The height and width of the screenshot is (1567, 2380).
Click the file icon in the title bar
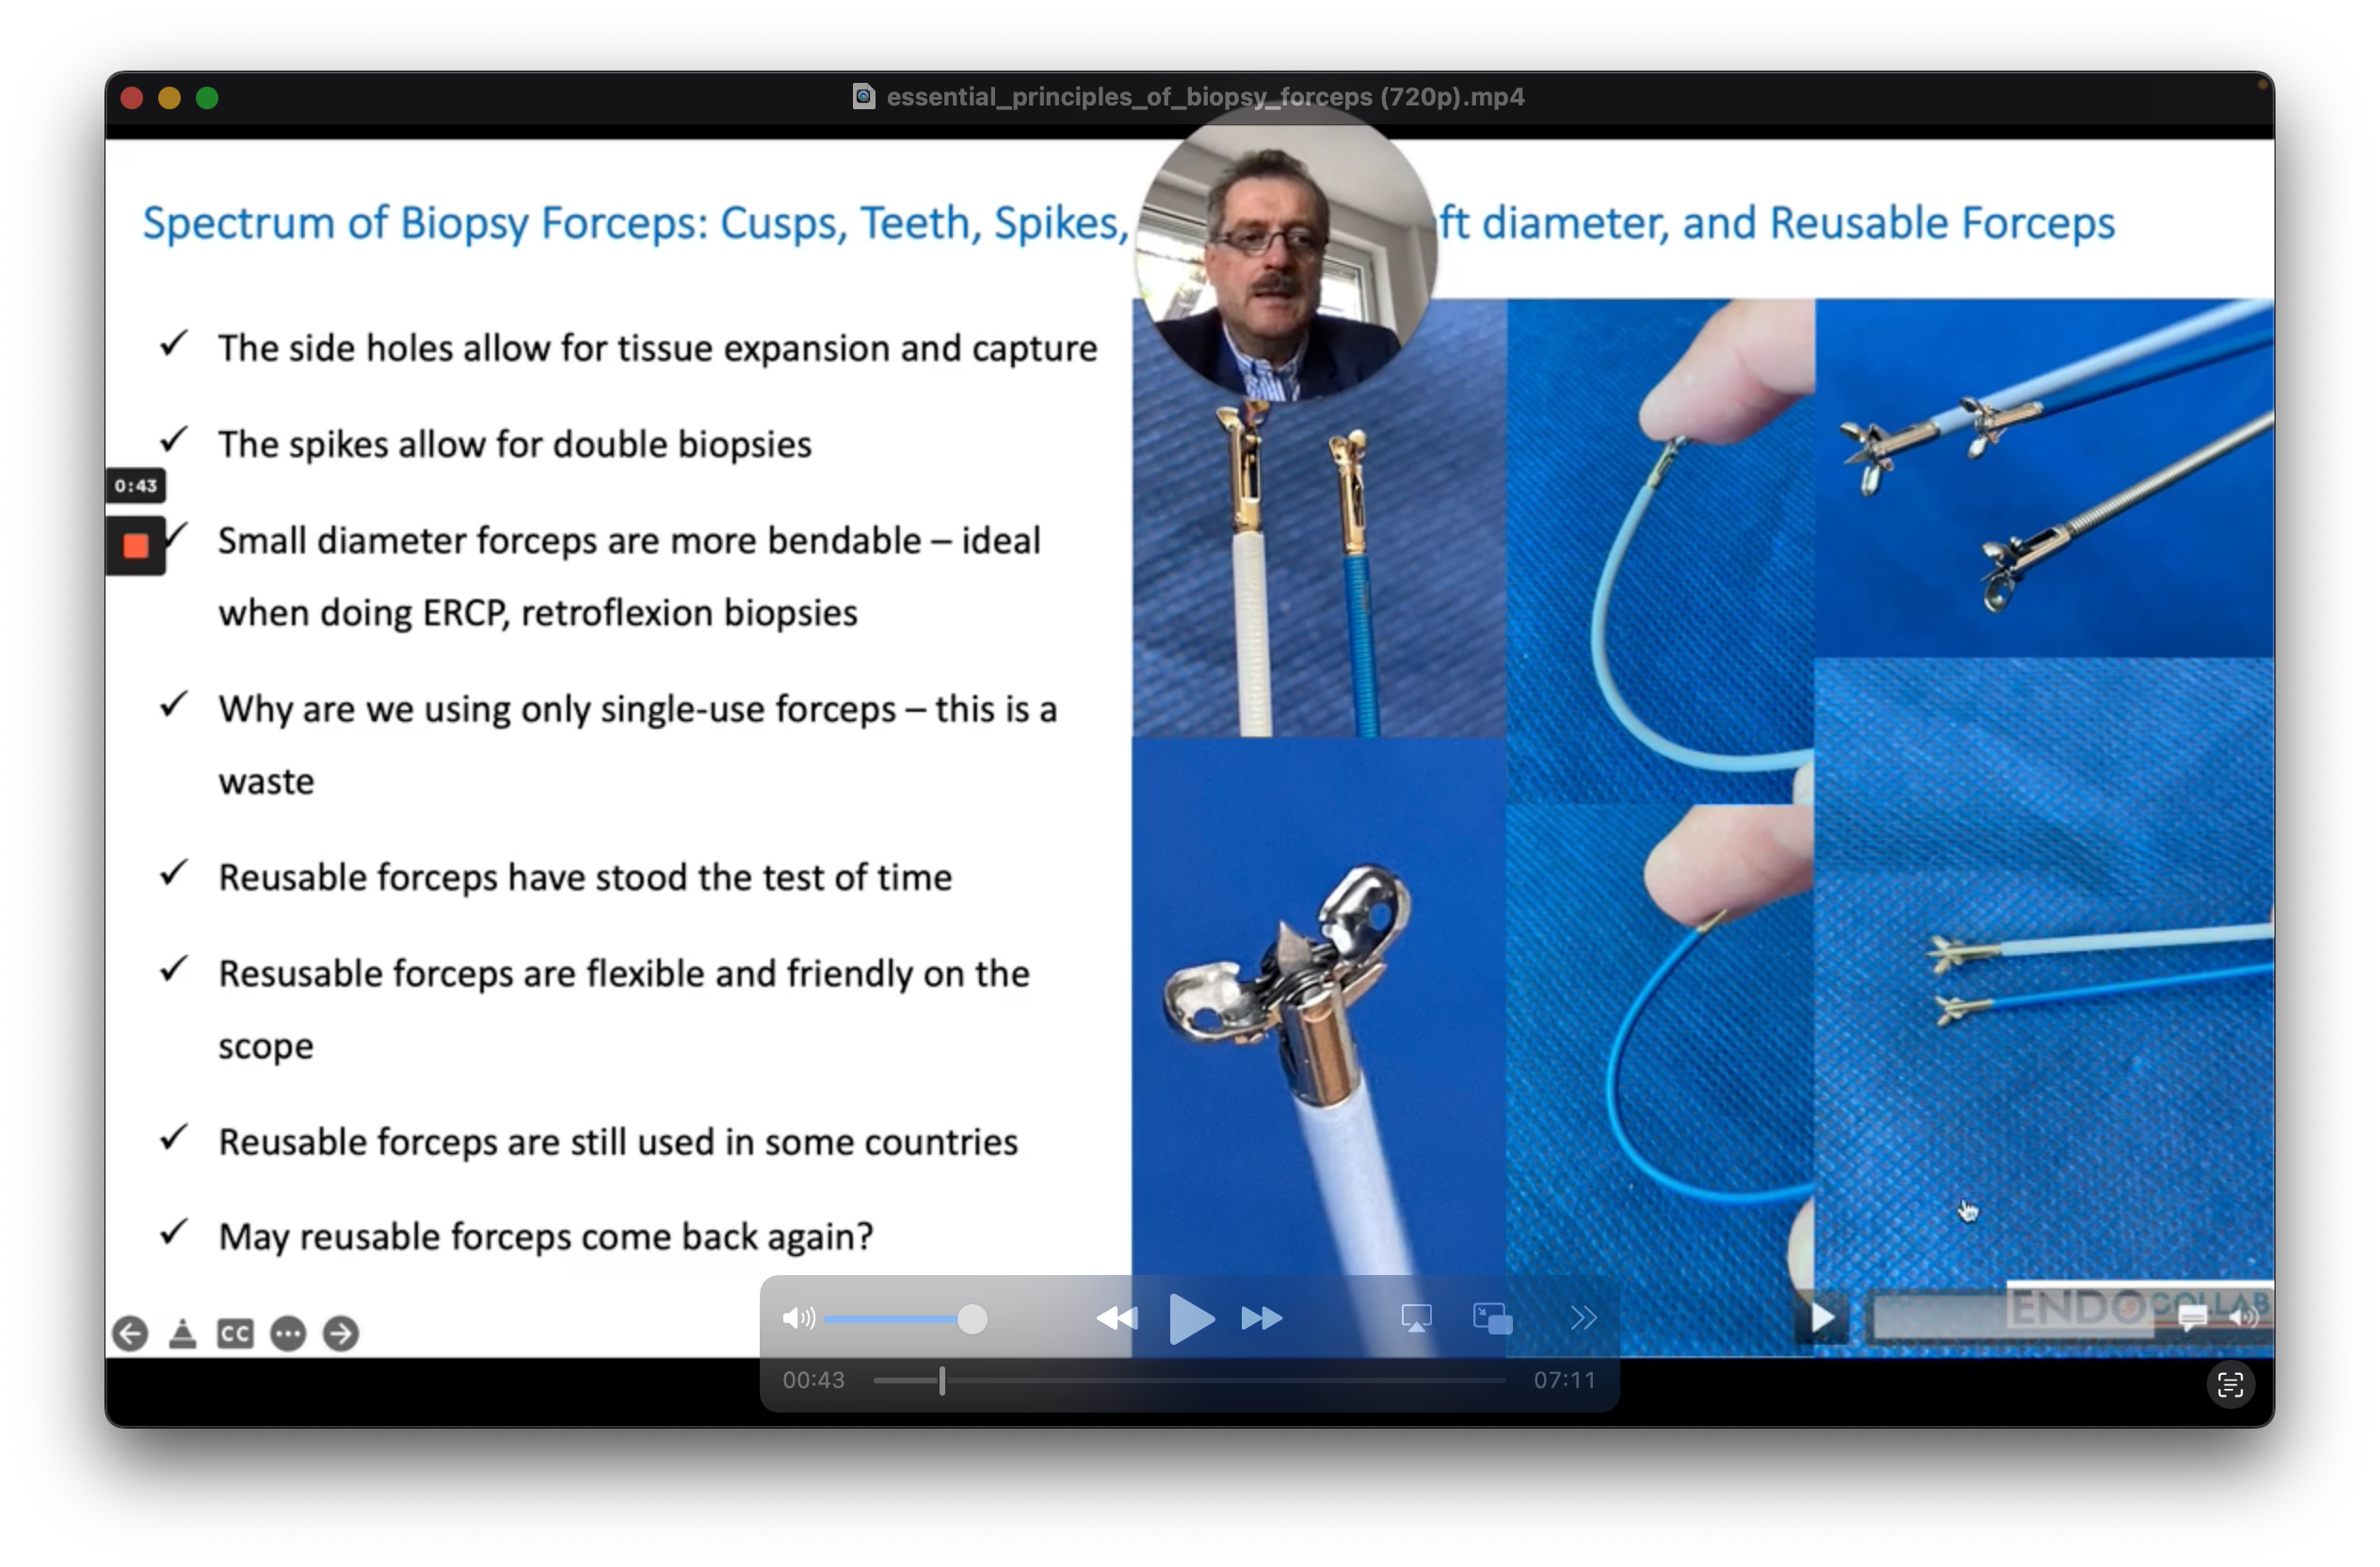[x=863, y=97]
